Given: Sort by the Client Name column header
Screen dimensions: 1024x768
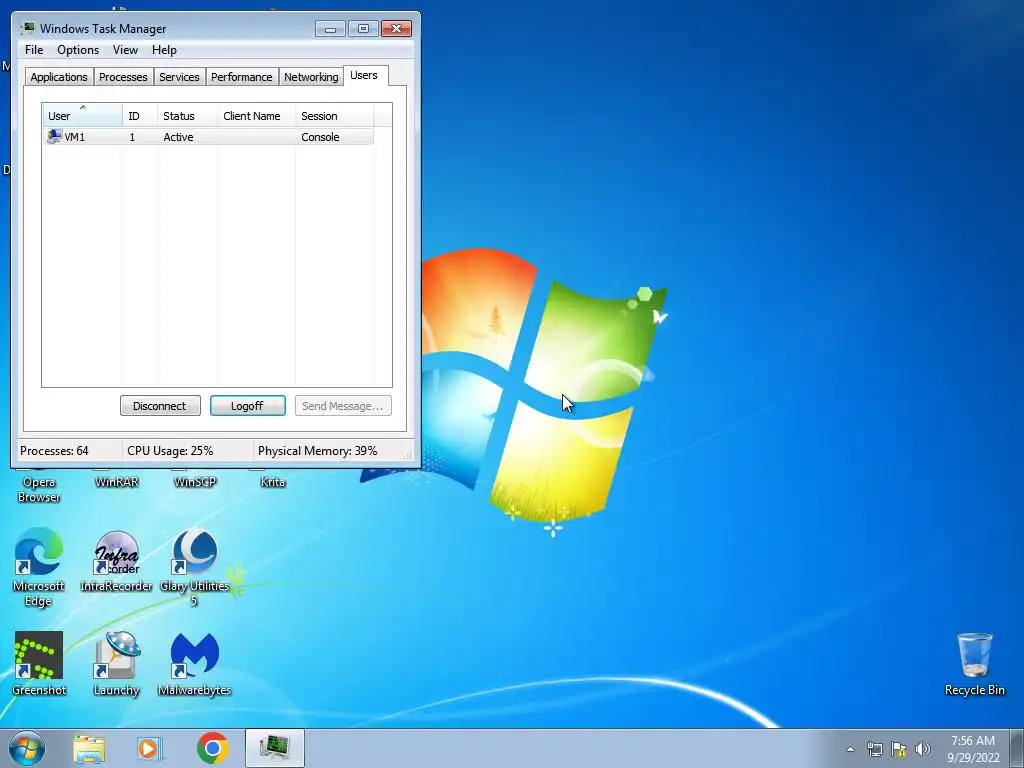Looking at the screenshot, I should [257, 115].
